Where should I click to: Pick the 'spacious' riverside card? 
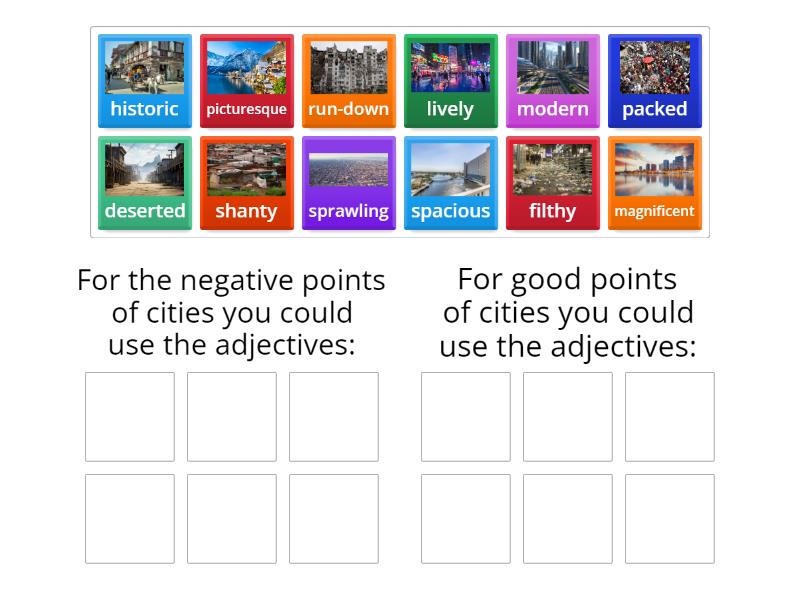click(450, 182)
